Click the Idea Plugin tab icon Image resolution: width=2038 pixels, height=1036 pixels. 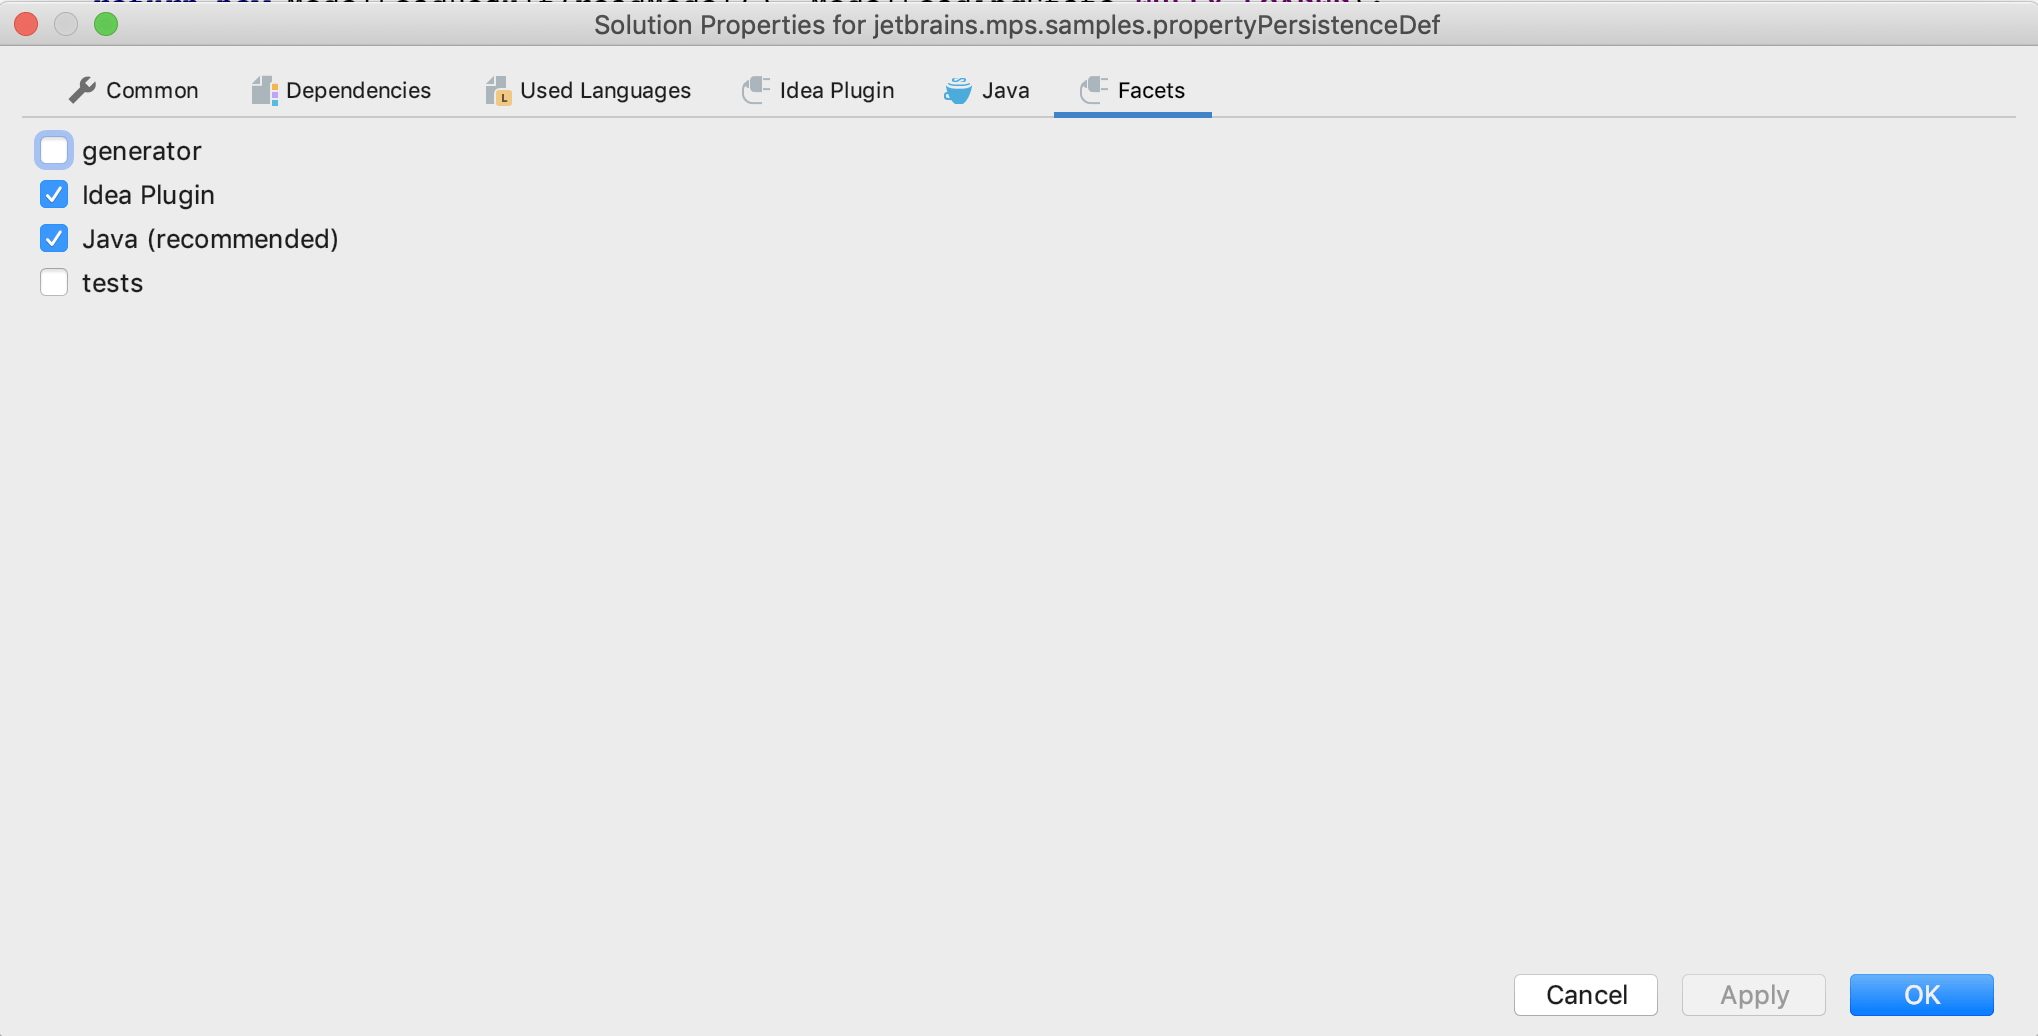(x=756, y=90)
